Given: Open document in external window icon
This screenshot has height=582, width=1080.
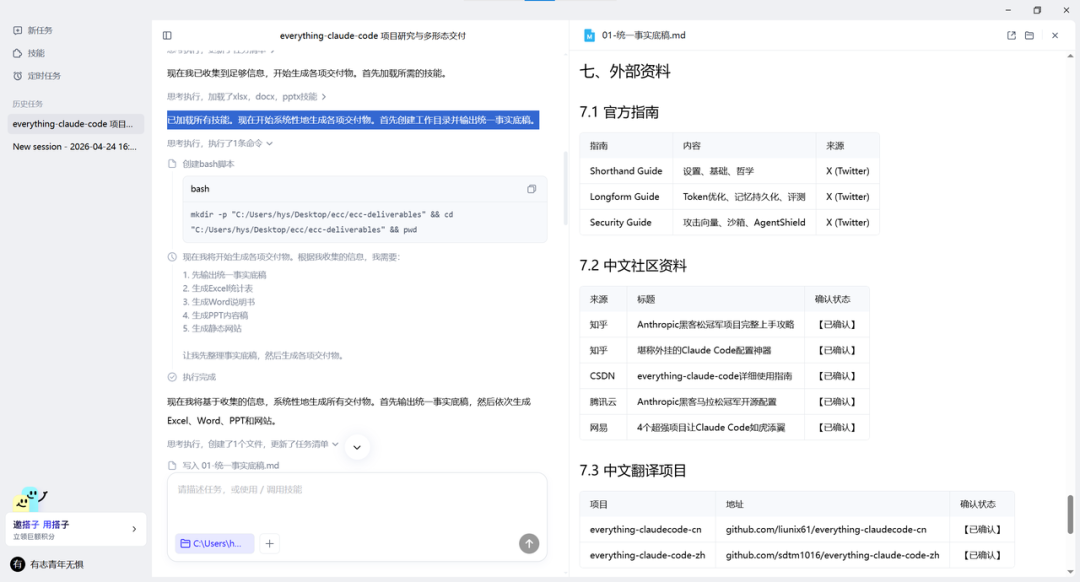Looking at the screenshot, I should pyautogui.click(x=1011, y=35).
